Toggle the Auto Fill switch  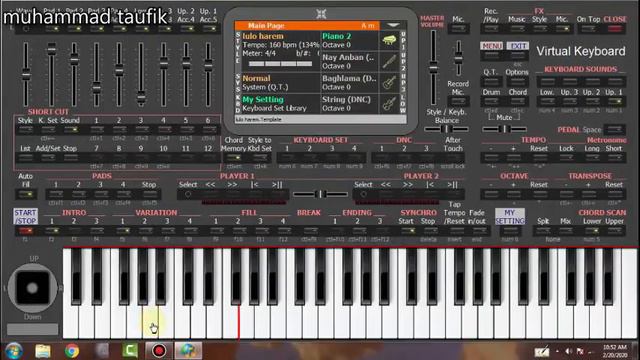[x=25, y=194]
